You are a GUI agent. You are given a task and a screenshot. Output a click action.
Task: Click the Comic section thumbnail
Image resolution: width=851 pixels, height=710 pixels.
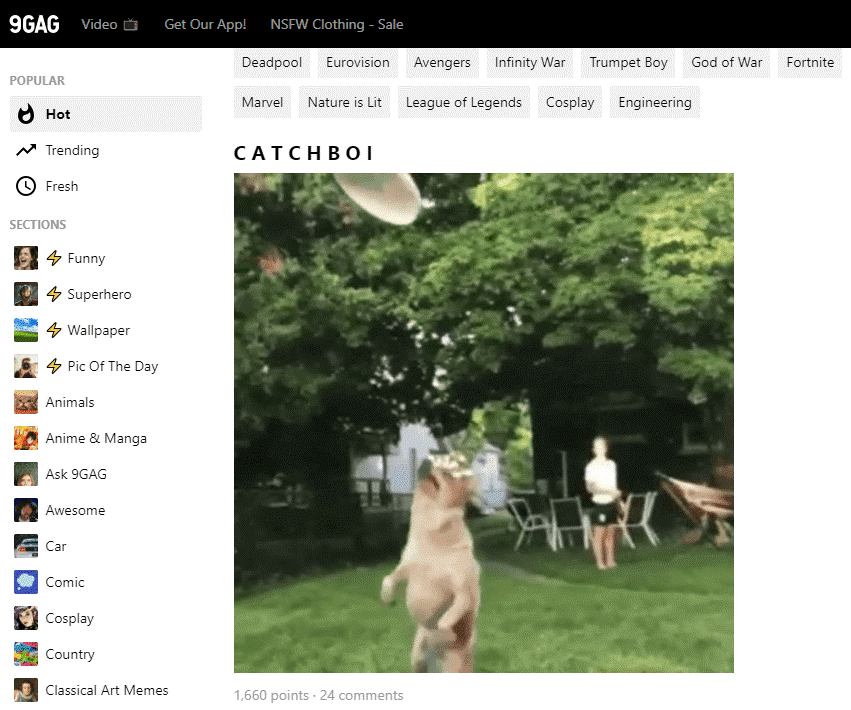point(26,582)
